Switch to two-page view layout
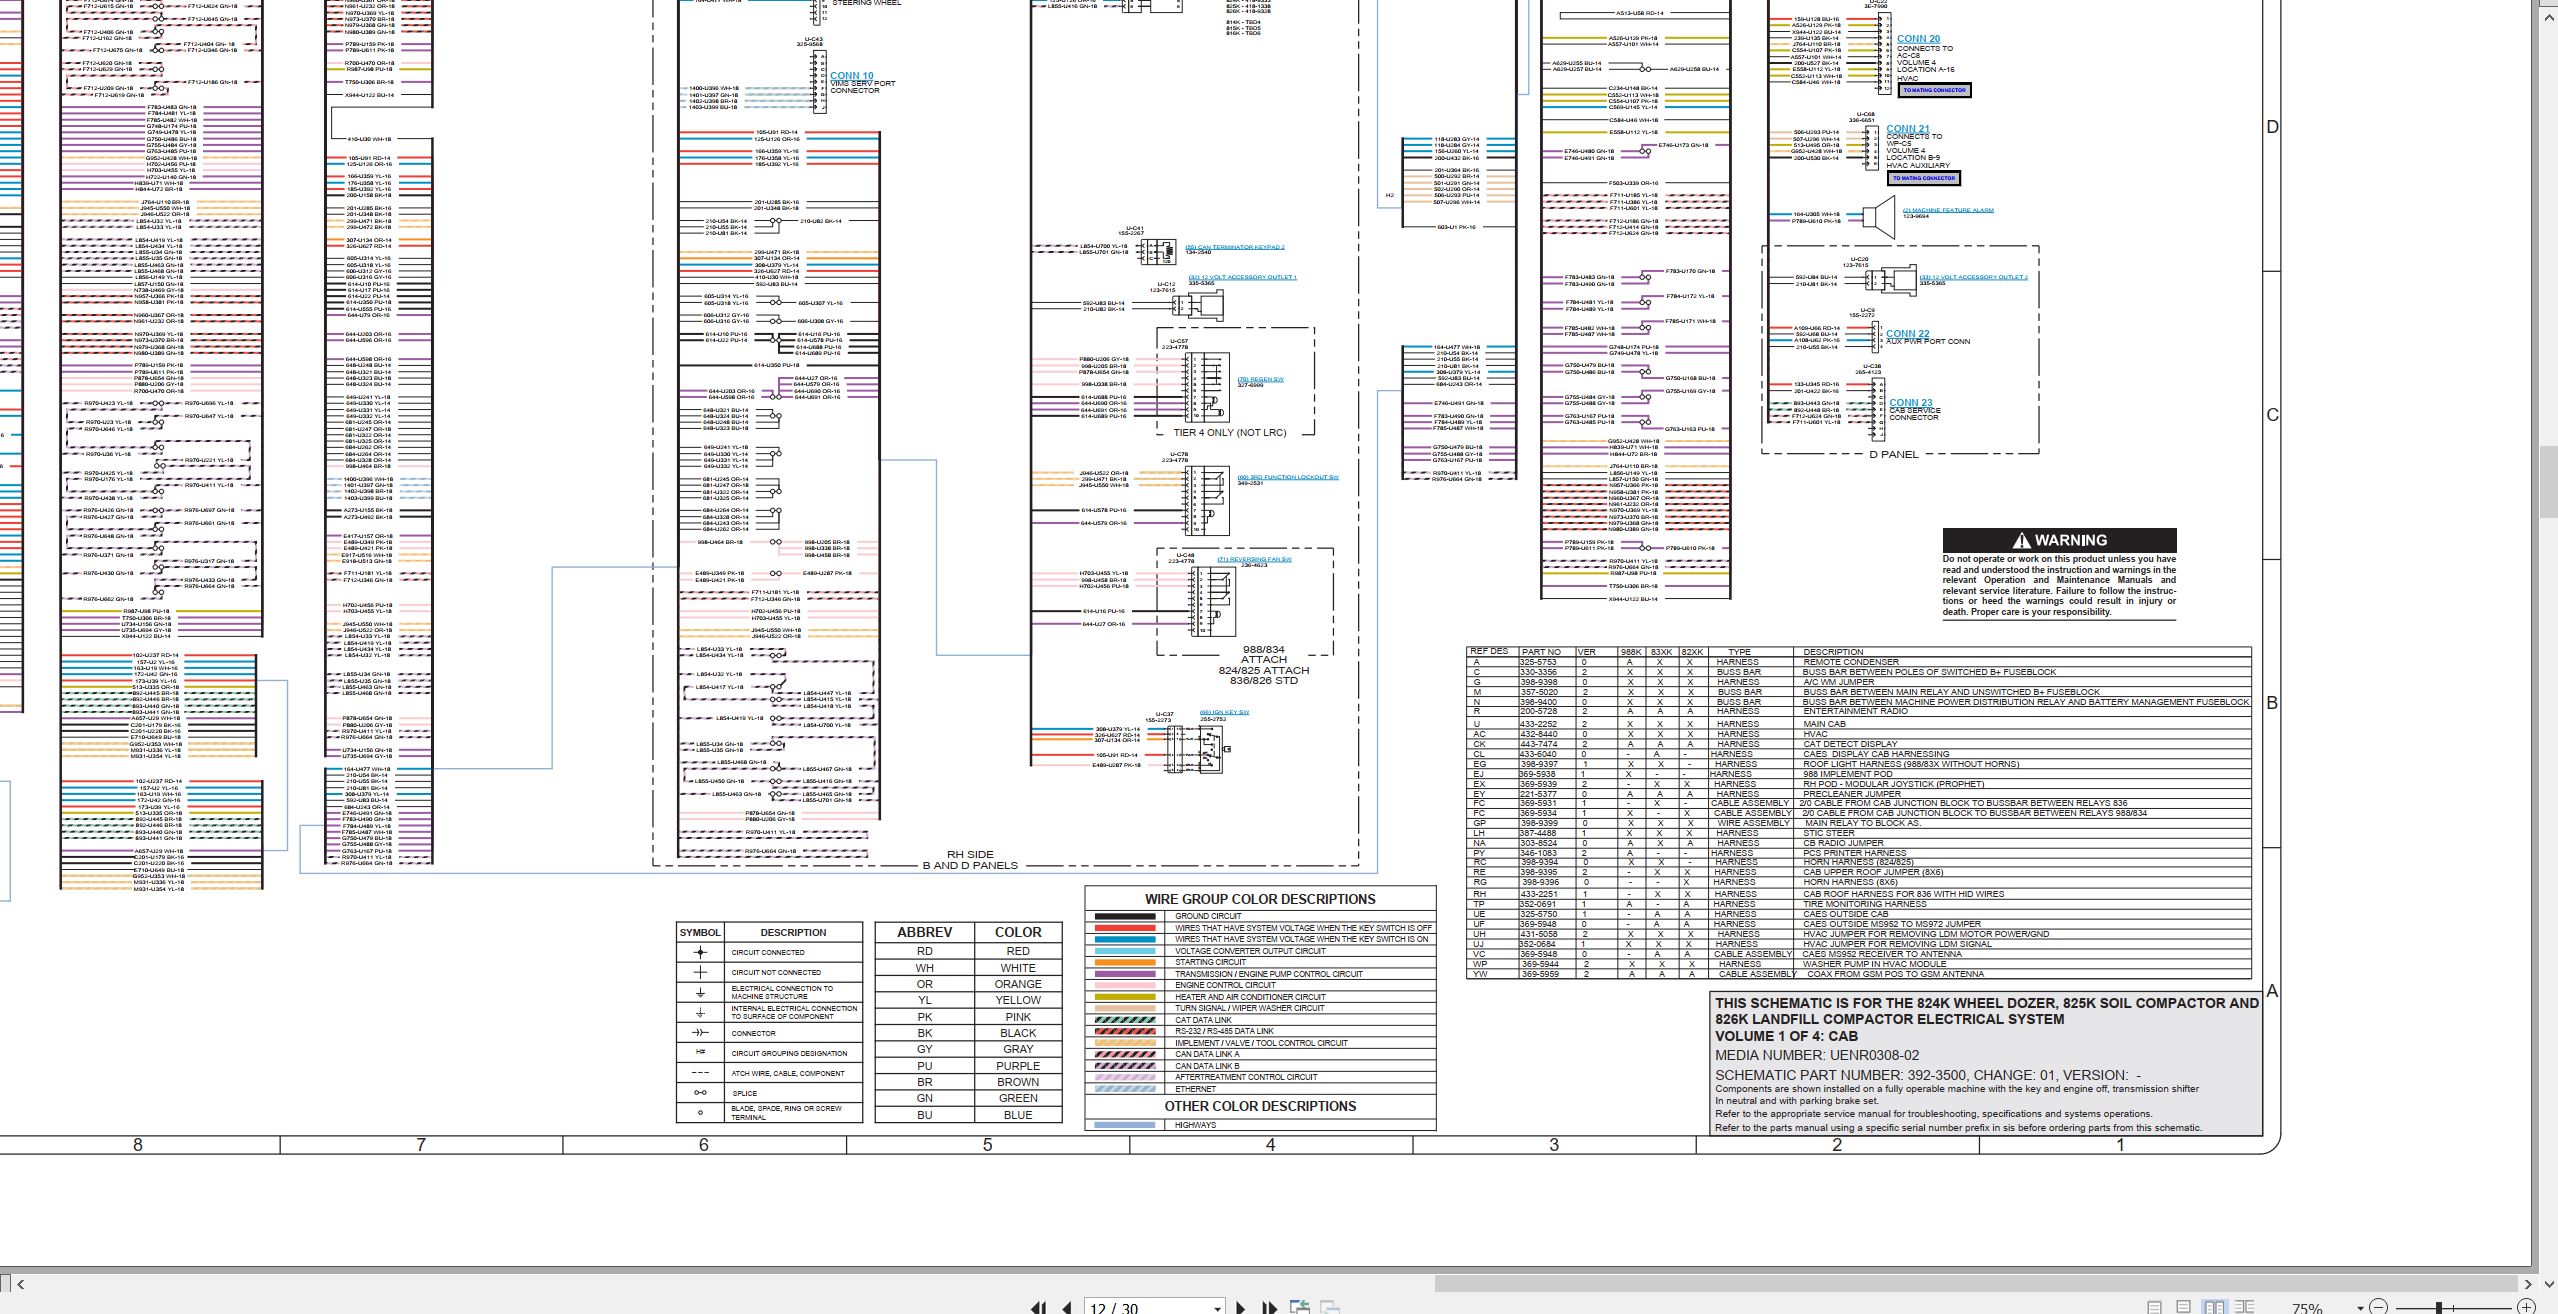This screenshot has height=1314, width=2558. pyautogui.click(x=2214, y=1307)
